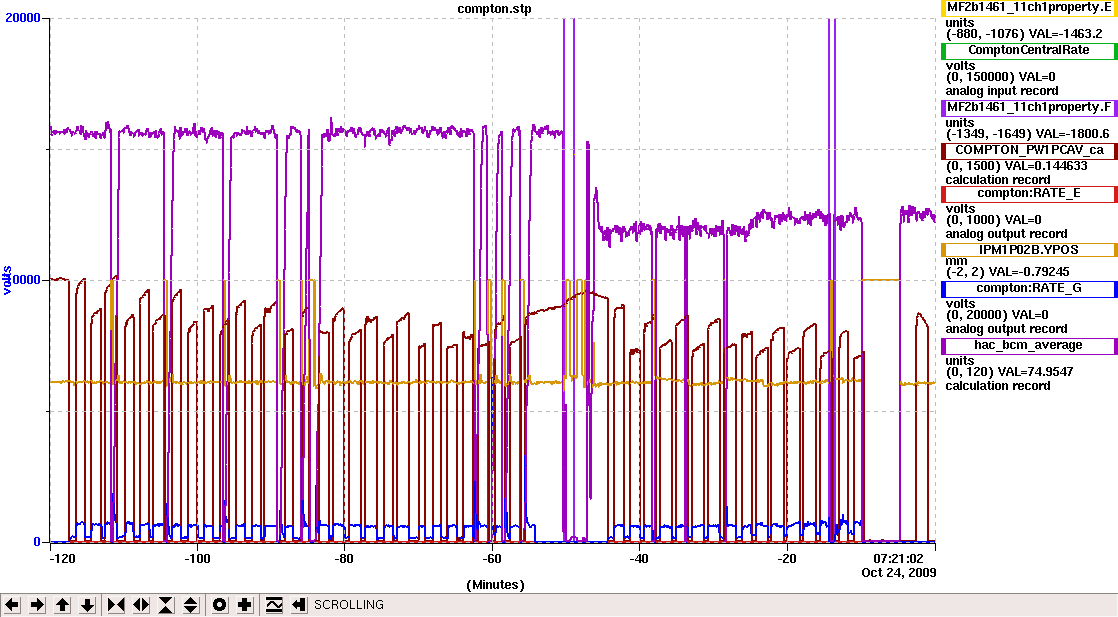Select the ComptonCentralRate curve legend
This screenshot has height=617, width=1118.
click(1029, 51)
